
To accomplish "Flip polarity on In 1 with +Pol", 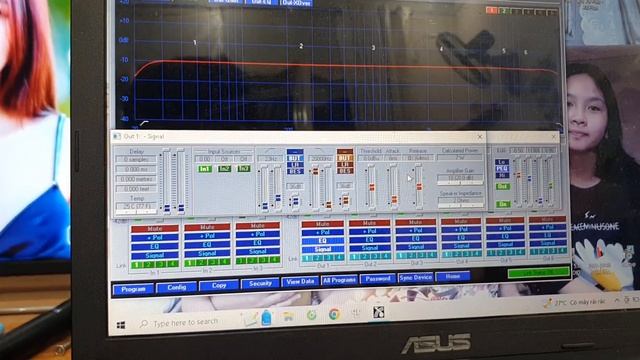I will [154, 238].
